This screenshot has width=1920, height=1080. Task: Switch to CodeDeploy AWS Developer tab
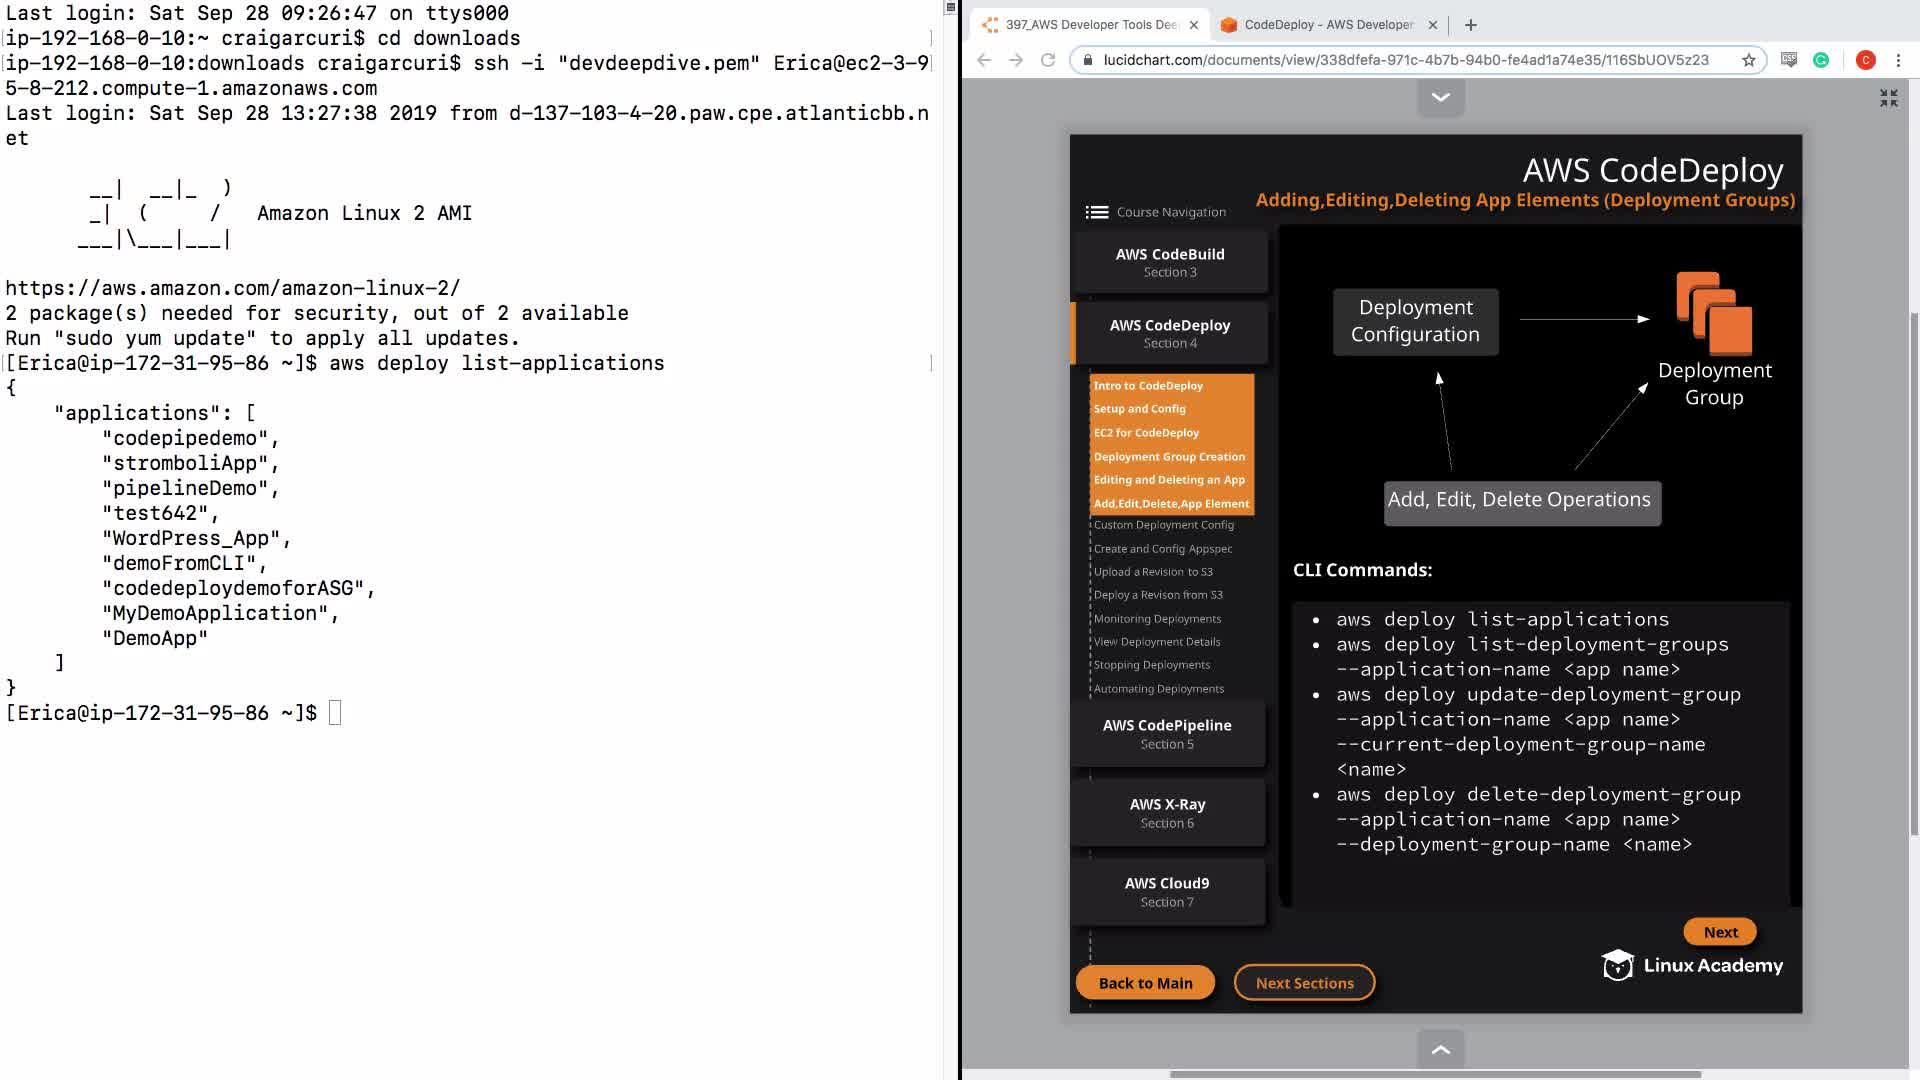point(1328,25)
